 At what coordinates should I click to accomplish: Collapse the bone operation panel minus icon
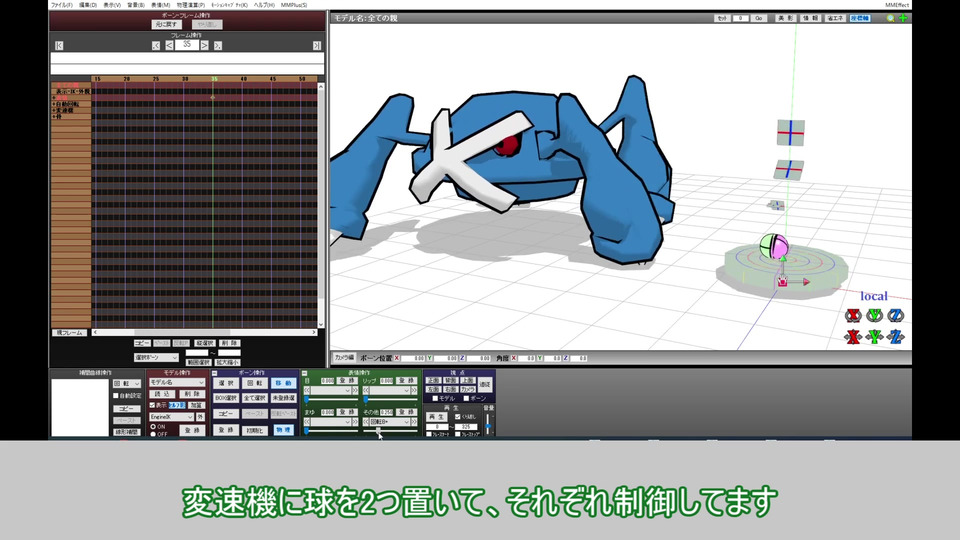click(214, 373)
